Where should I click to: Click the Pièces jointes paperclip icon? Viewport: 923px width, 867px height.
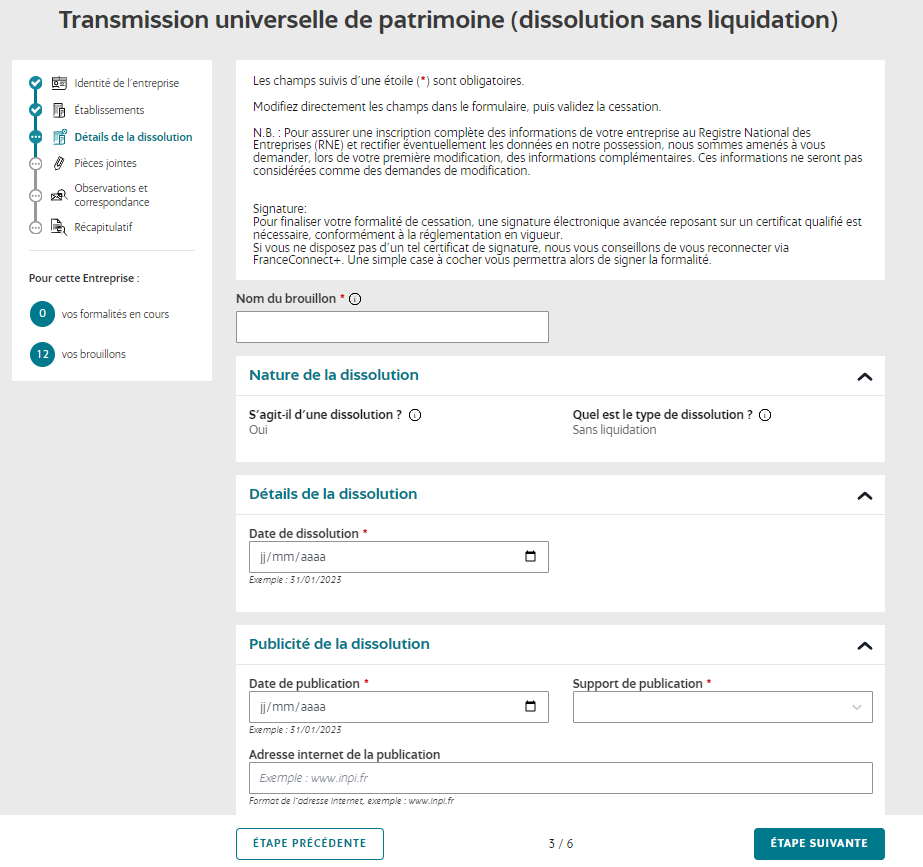tap(59, 163)
